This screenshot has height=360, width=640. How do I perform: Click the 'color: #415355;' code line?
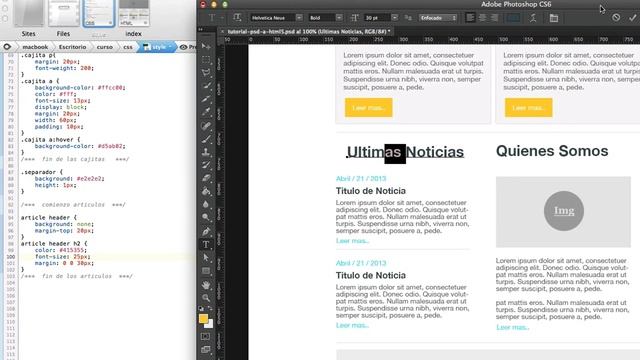click(x=60, y=250)
